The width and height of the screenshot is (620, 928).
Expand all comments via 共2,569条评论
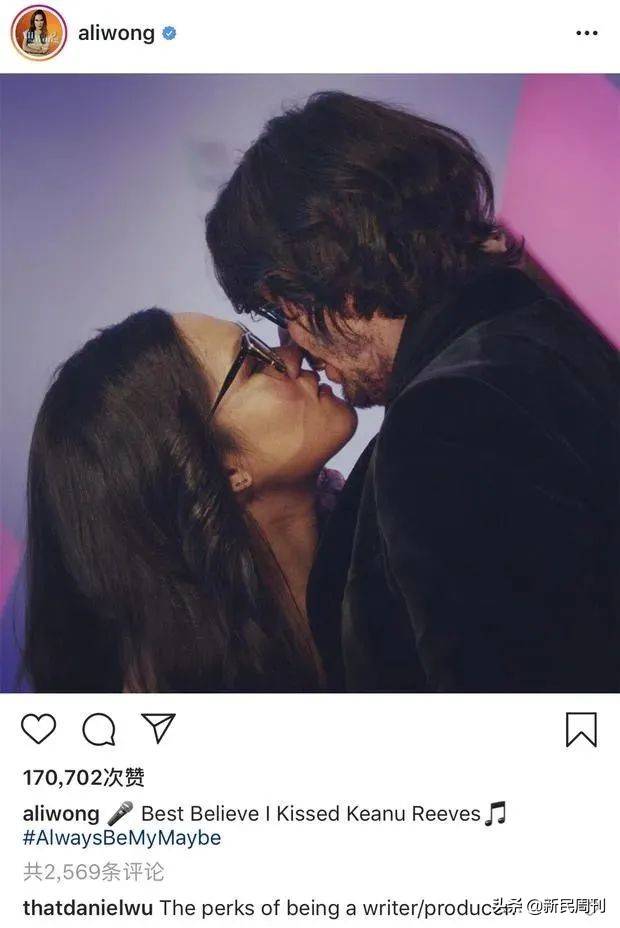(93, 872)
